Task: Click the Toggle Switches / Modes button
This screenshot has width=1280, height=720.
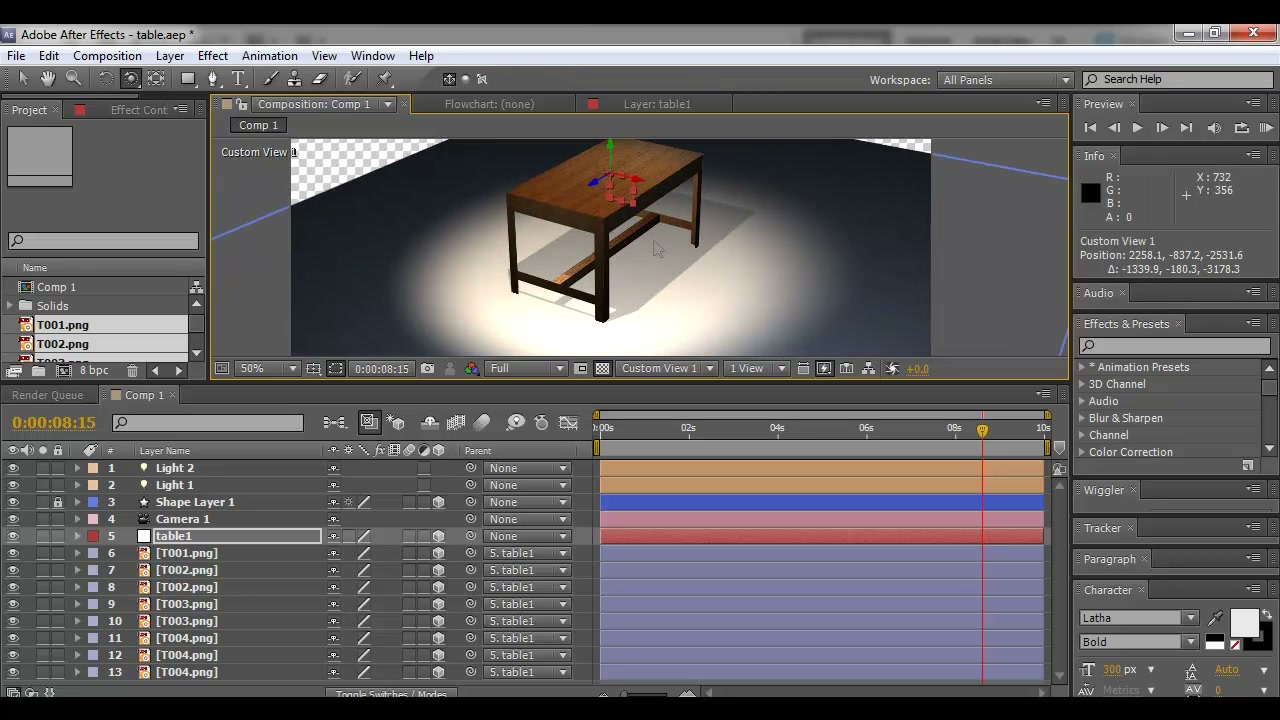Action: coord(391,694)
